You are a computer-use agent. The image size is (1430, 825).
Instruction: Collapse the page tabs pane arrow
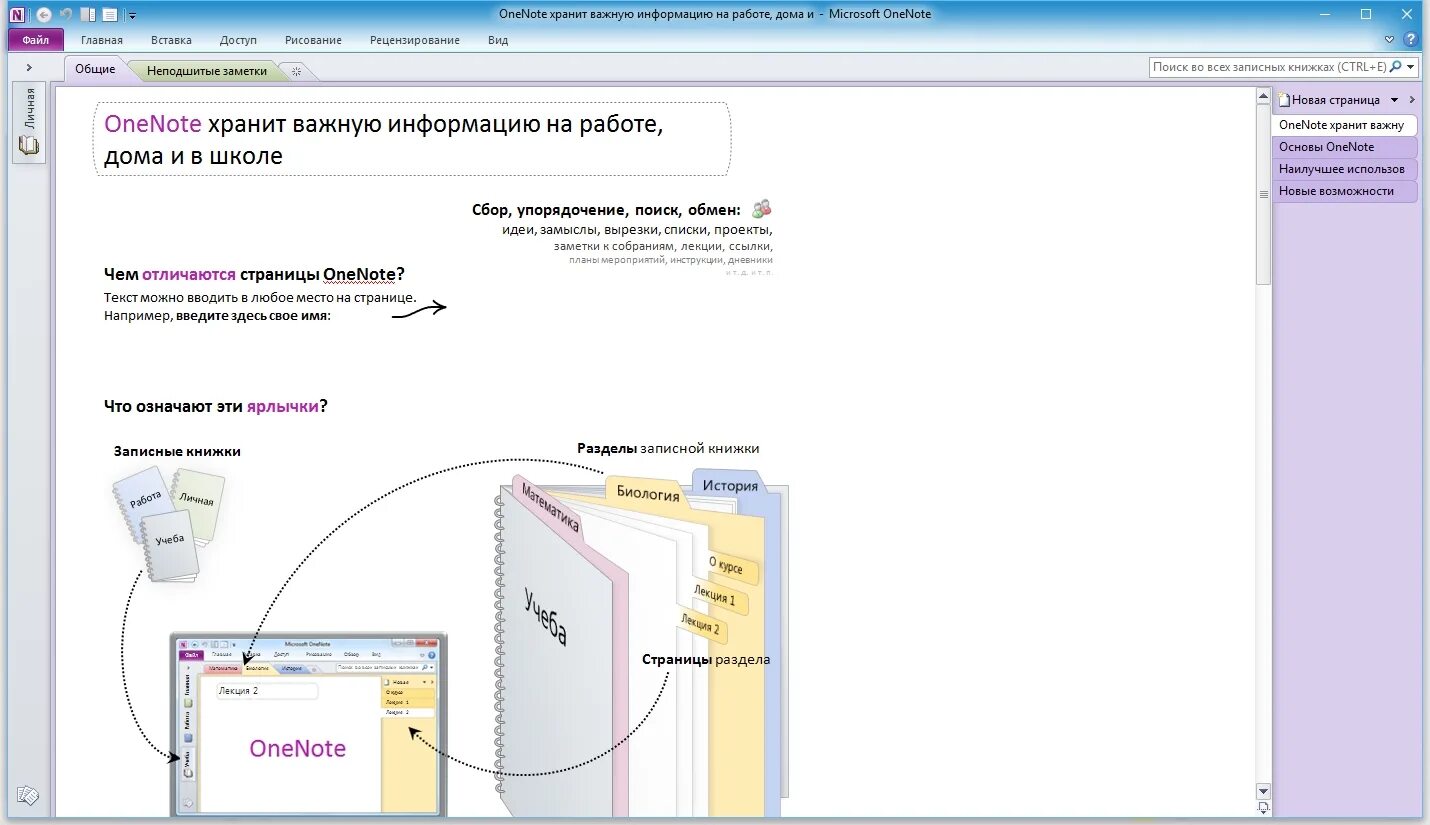[1412, 100]
